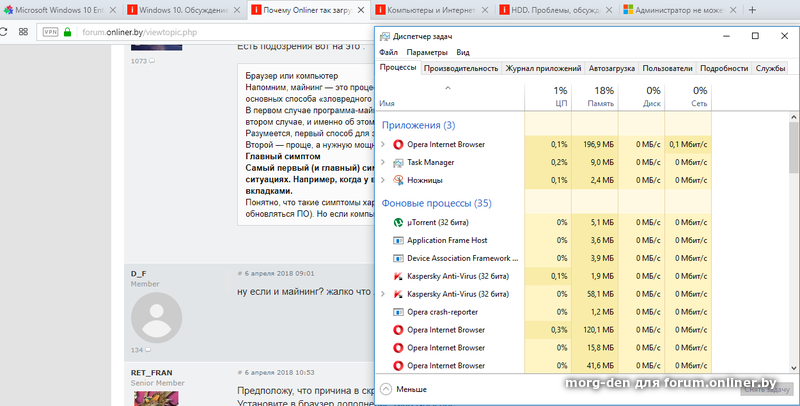Select the Приложения (3) group header
800x406 pixels.
(x=418, y=125)
